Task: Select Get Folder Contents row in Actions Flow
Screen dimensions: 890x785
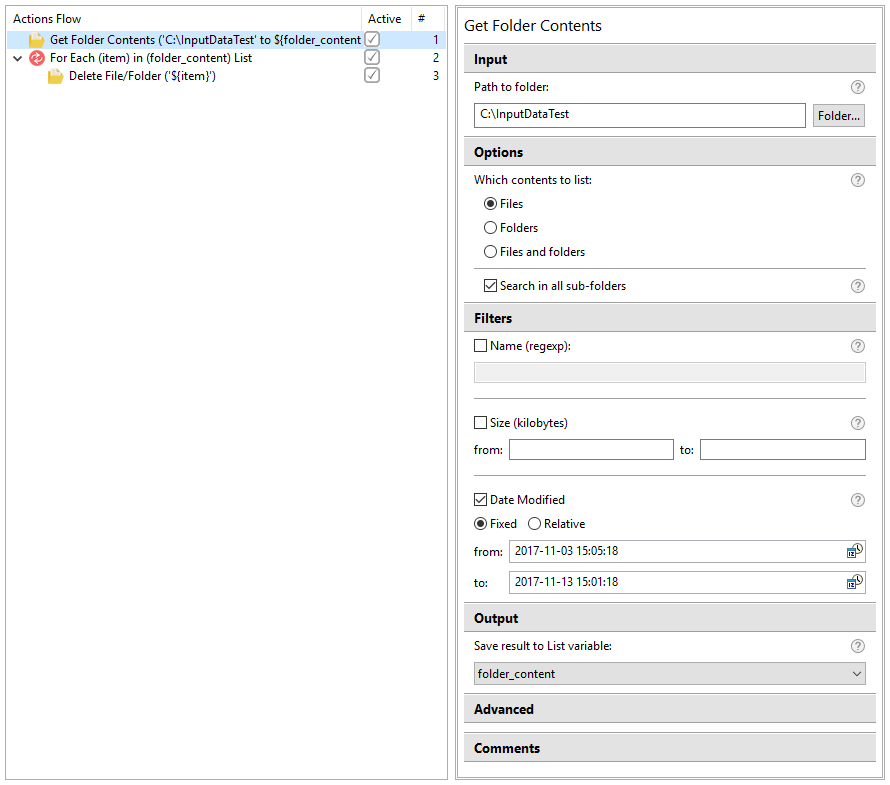Action: click(226, 40)
